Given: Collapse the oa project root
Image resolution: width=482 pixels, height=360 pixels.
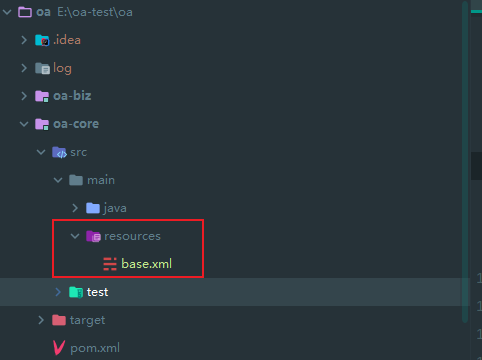Looking at the screenshot, I should [x=7, y=12].
